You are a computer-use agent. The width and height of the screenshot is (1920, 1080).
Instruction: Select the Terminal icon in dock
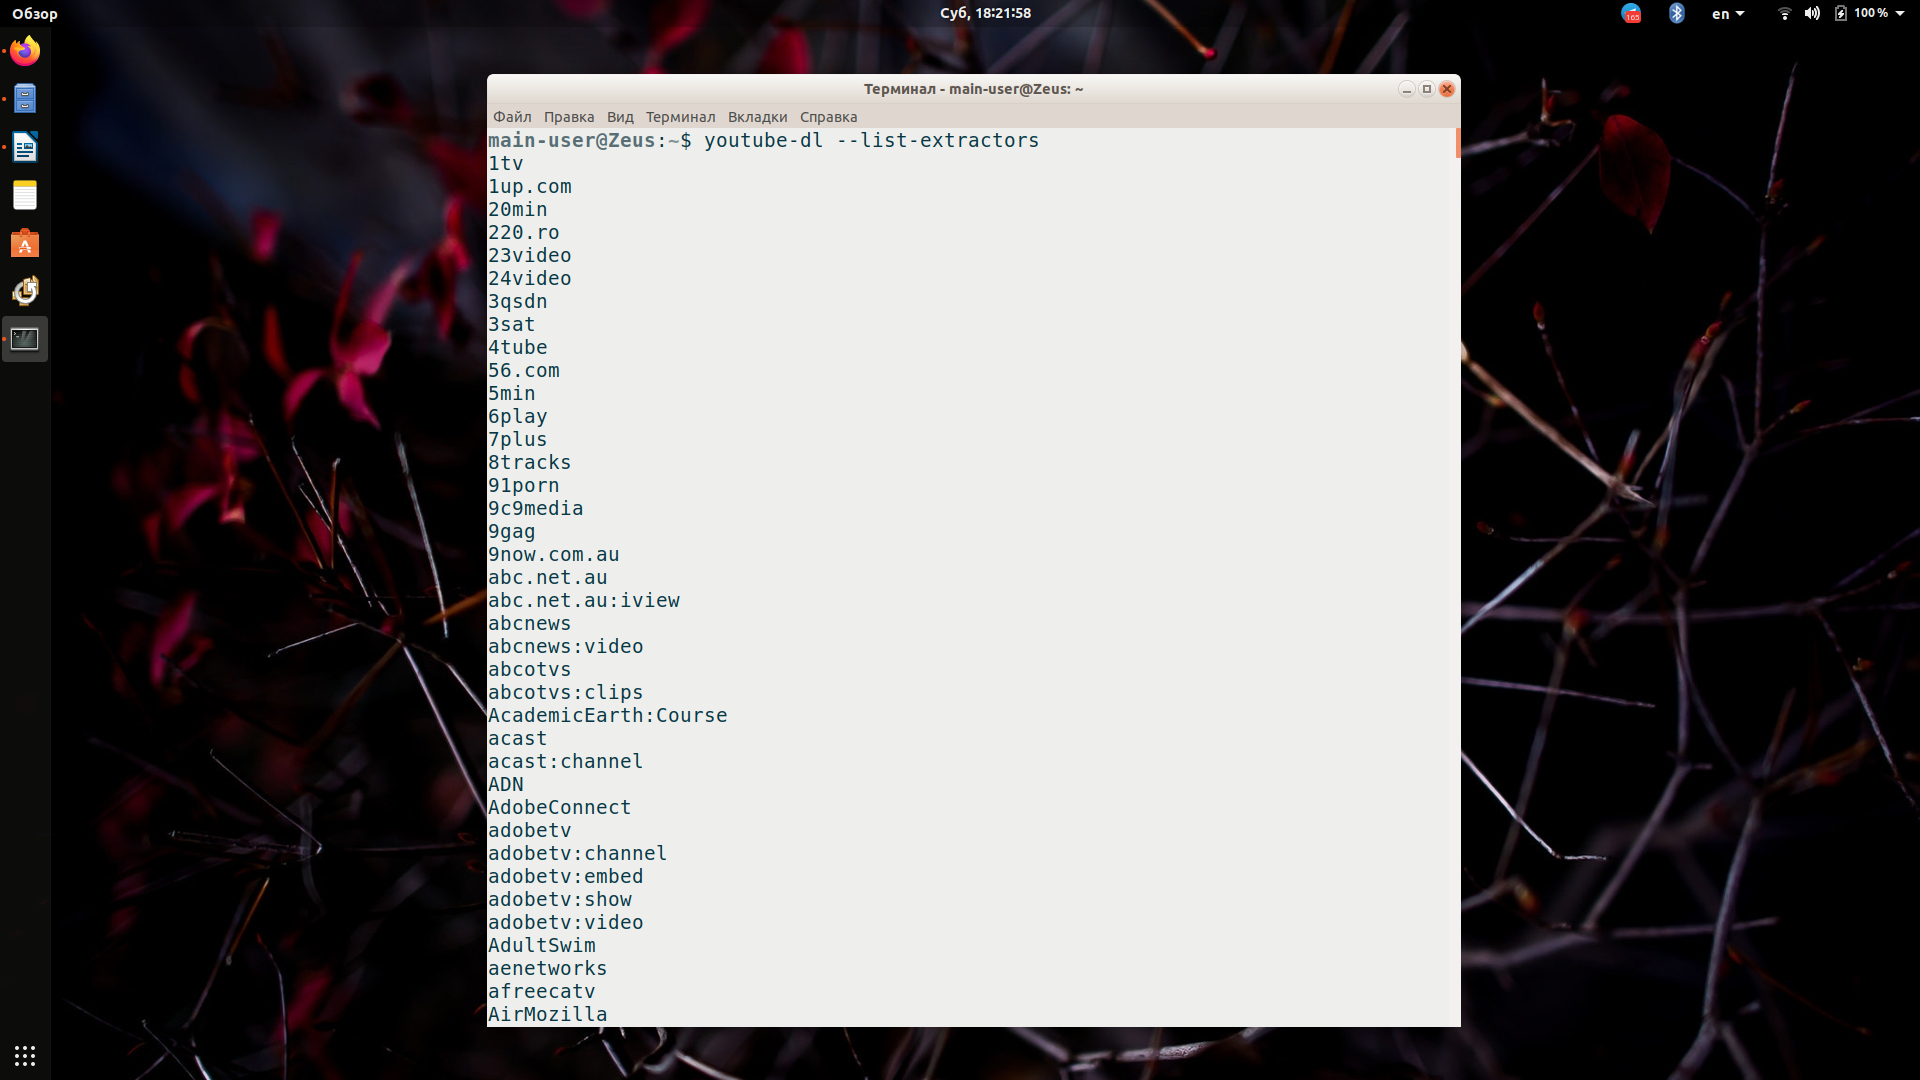point(25,339)
